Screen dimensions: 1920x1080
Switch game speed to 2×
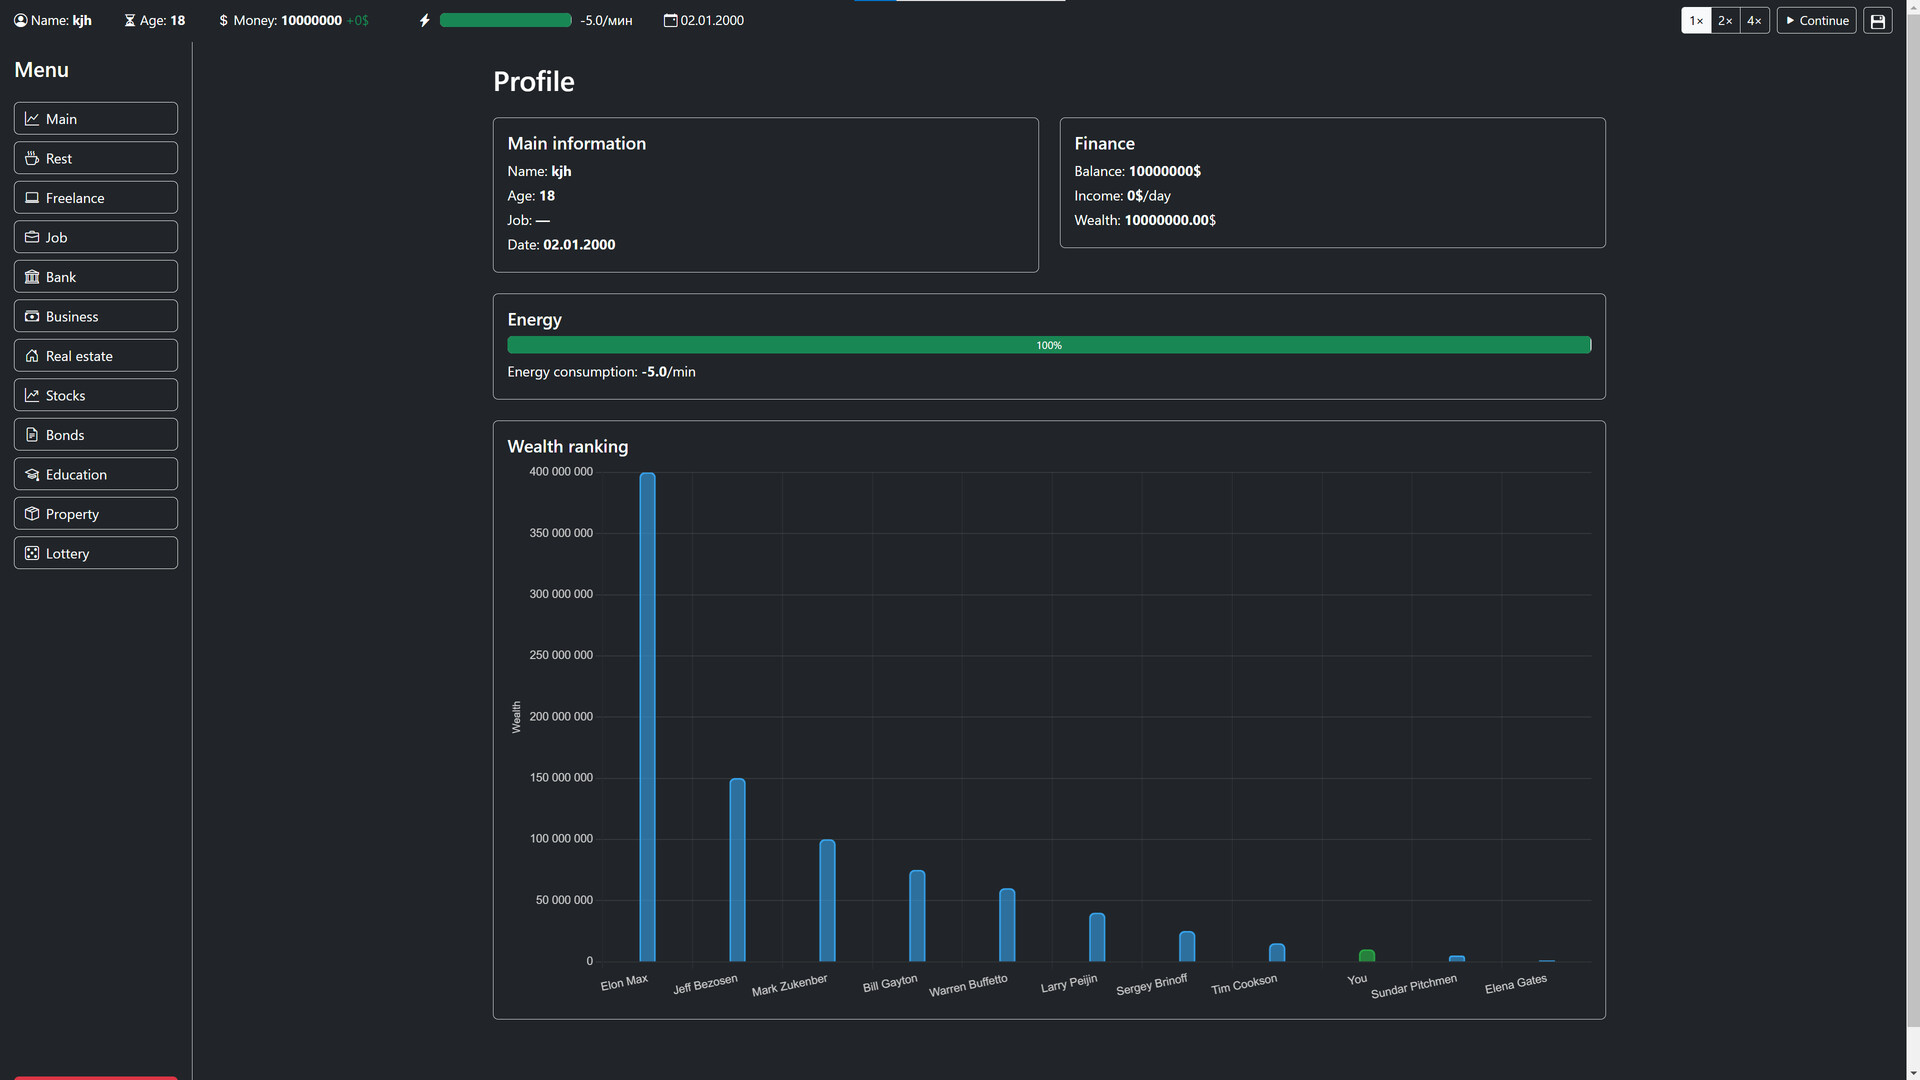coord(1725,21)
